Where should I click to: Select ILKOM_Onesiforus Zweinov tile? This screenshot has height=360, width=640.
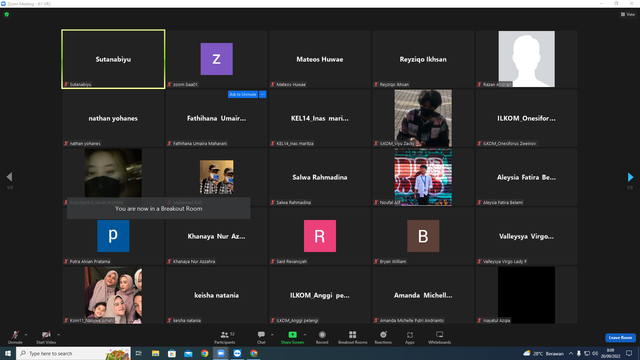[x=527, y=118]
